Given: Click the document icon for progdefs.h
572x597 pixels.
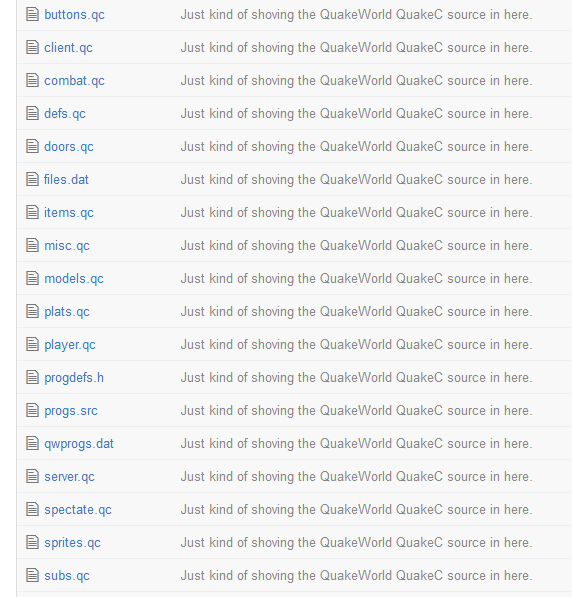Looking at the screenshot, I should coord(32,377).
